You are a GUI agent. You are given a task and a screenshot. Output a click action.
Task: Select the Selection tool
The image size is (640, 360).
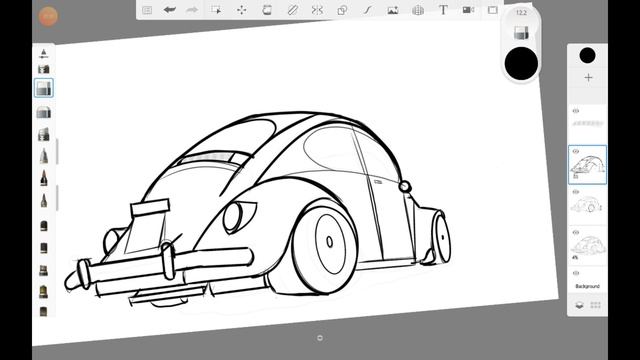[x=216, y=10]
